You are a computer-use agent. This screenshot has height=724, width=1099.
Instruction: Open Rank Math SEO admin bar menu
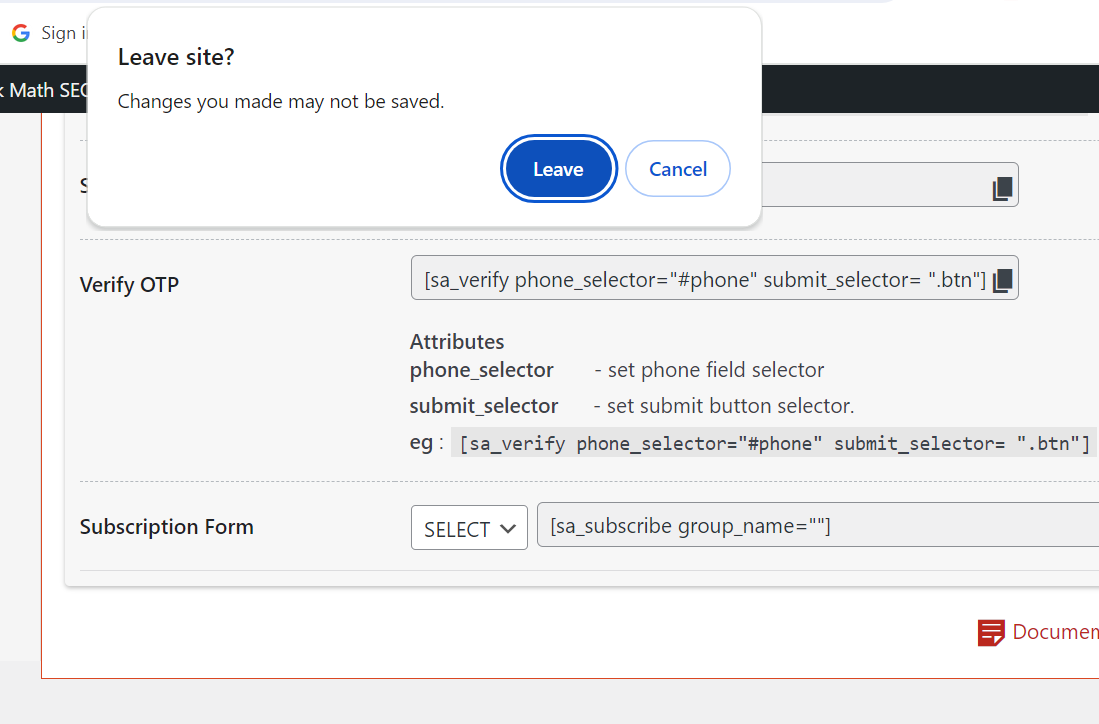44,90
